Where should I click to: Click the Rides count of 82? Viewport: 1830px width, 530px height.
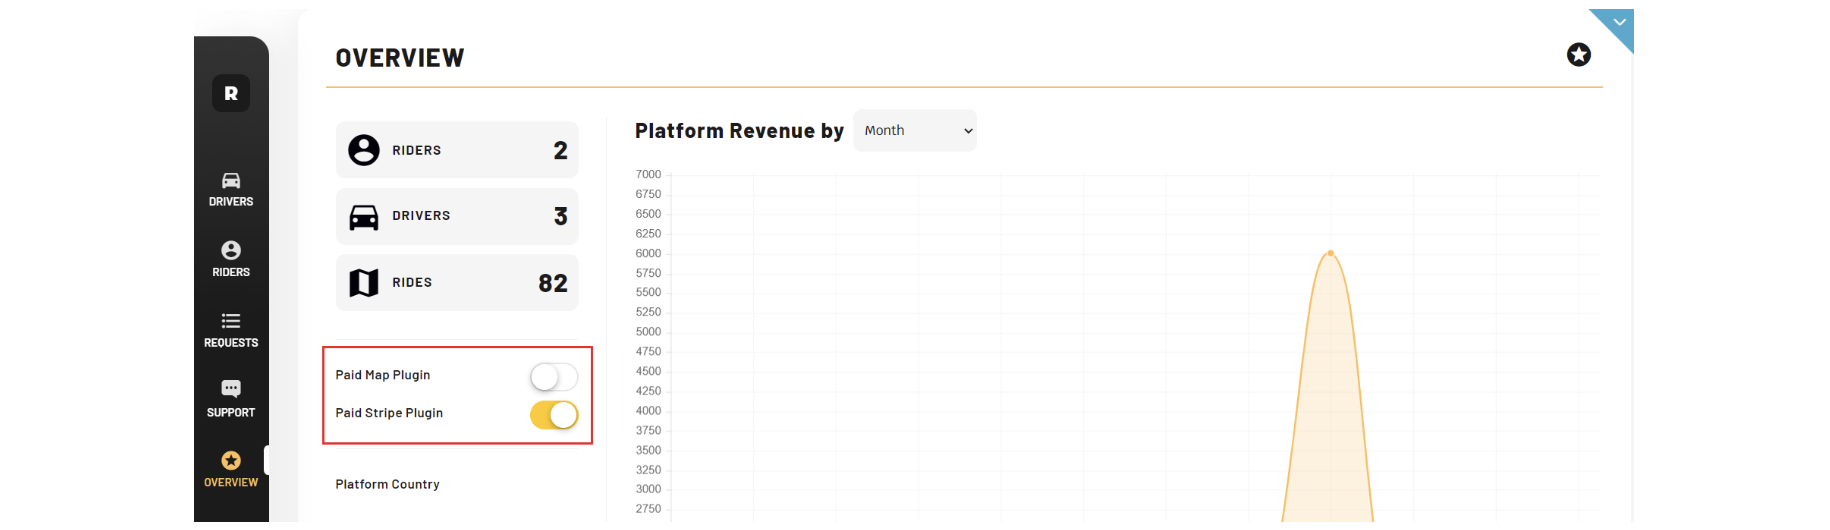tap(552, 283)
